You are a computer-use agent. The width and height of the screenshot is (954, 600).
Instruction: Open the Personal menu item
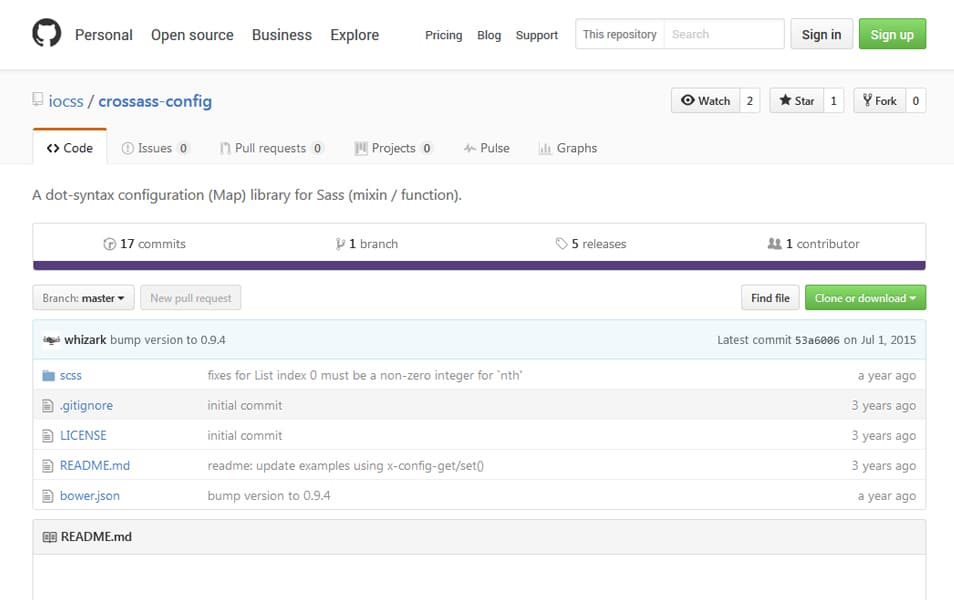tap(103, 35)
